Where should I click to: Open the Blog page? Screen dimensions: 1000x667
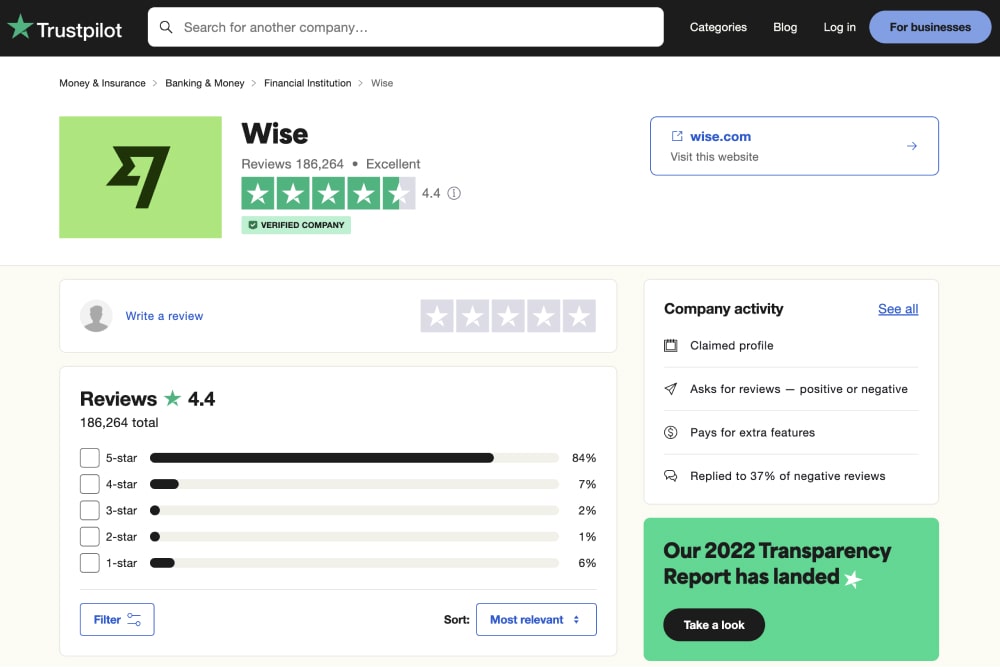click(785, 27)
